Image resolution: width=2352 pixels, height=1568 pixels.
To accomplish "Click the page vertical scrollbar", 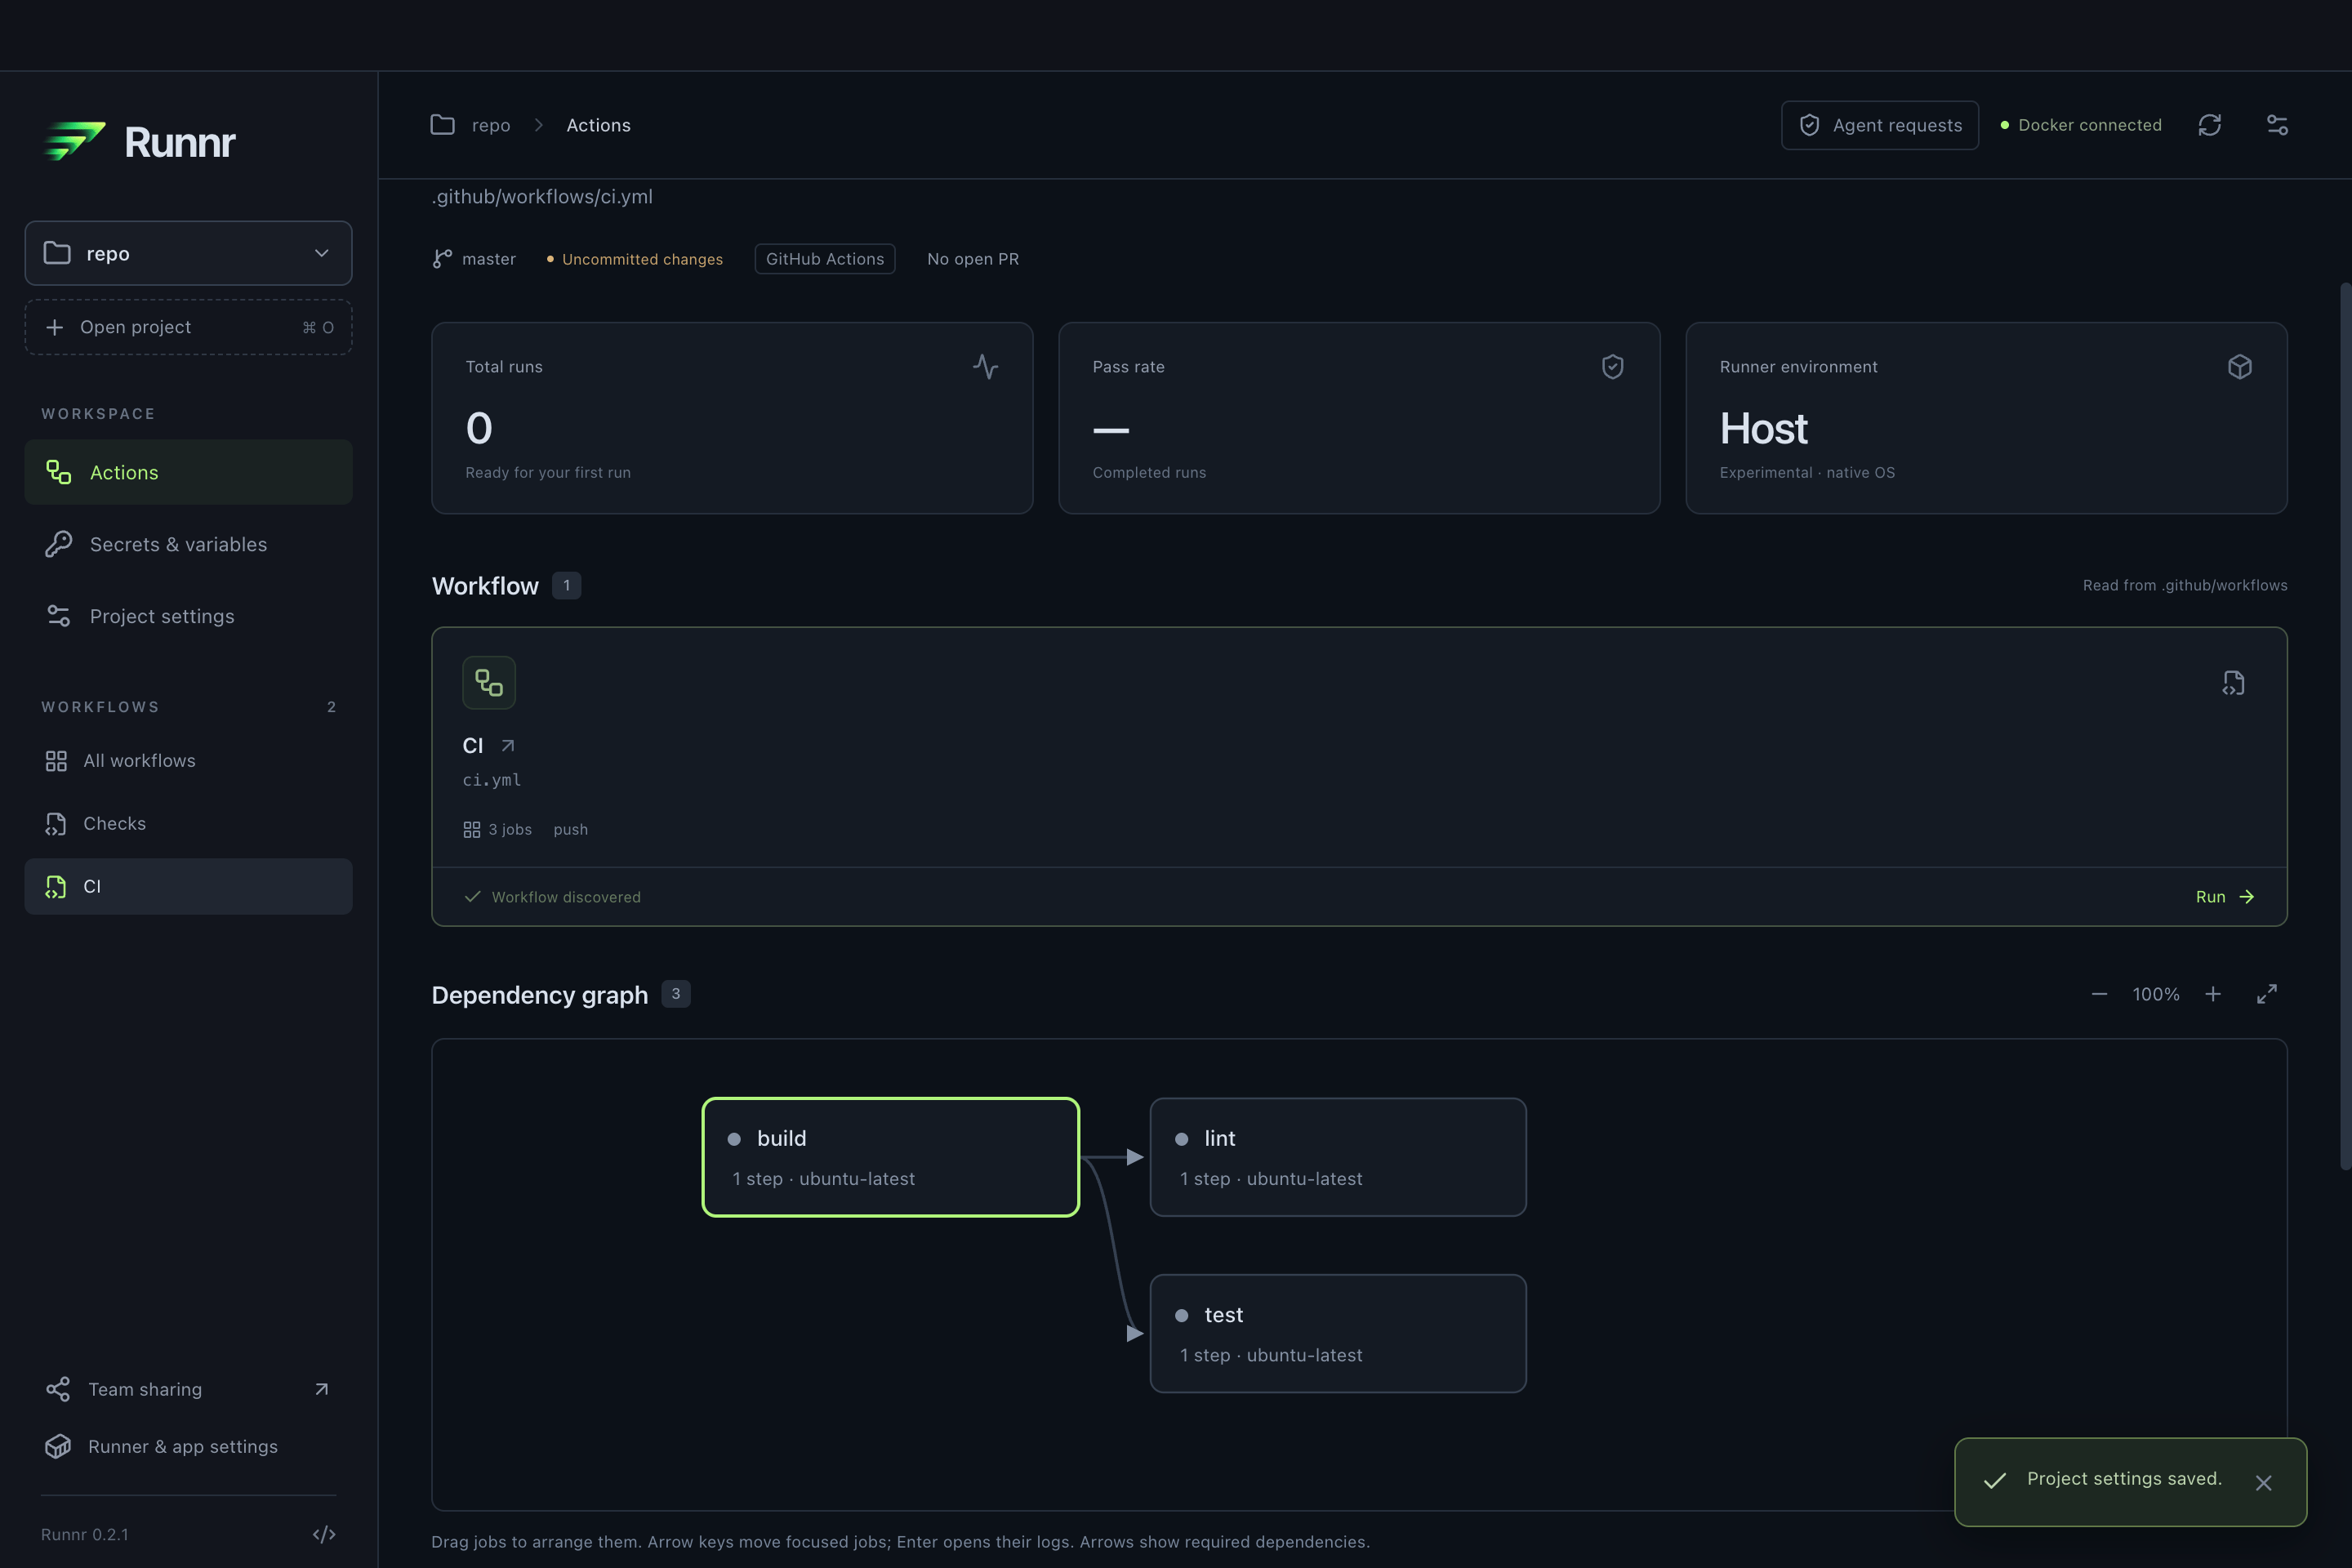I will [2345, 726].
